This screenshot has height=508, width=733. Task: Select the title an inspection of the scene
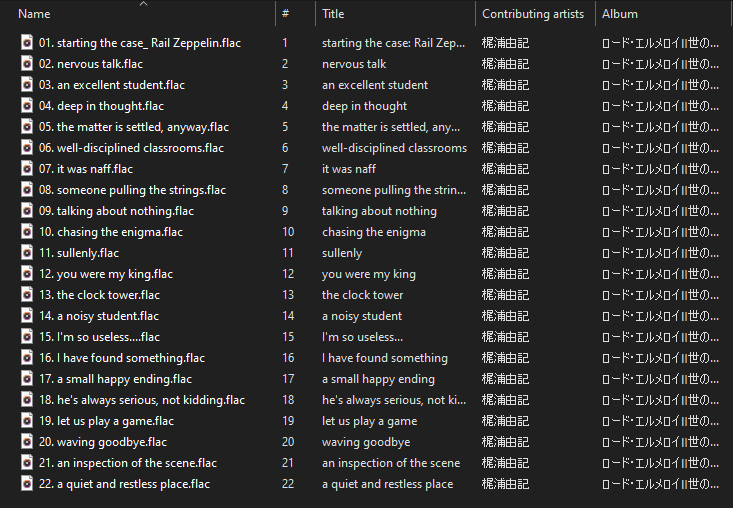(x=391, y=463)
